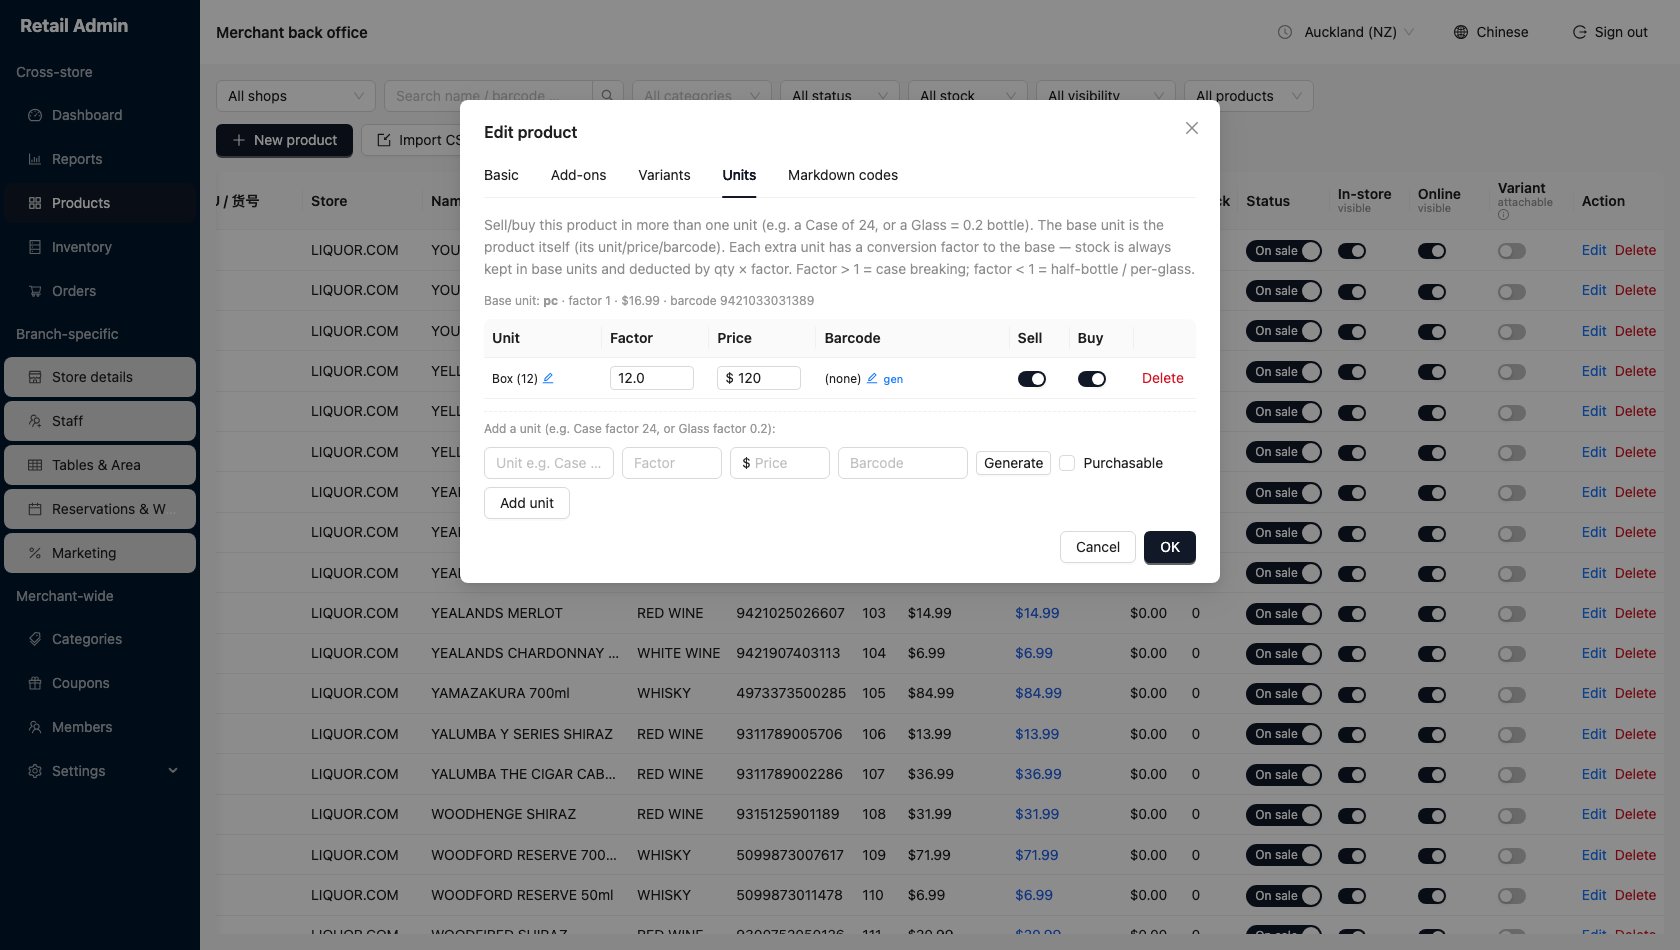Switch to the Variants tab
Image resolution: width=1680 pixels, height=950 pixels.
pos(664,175)
